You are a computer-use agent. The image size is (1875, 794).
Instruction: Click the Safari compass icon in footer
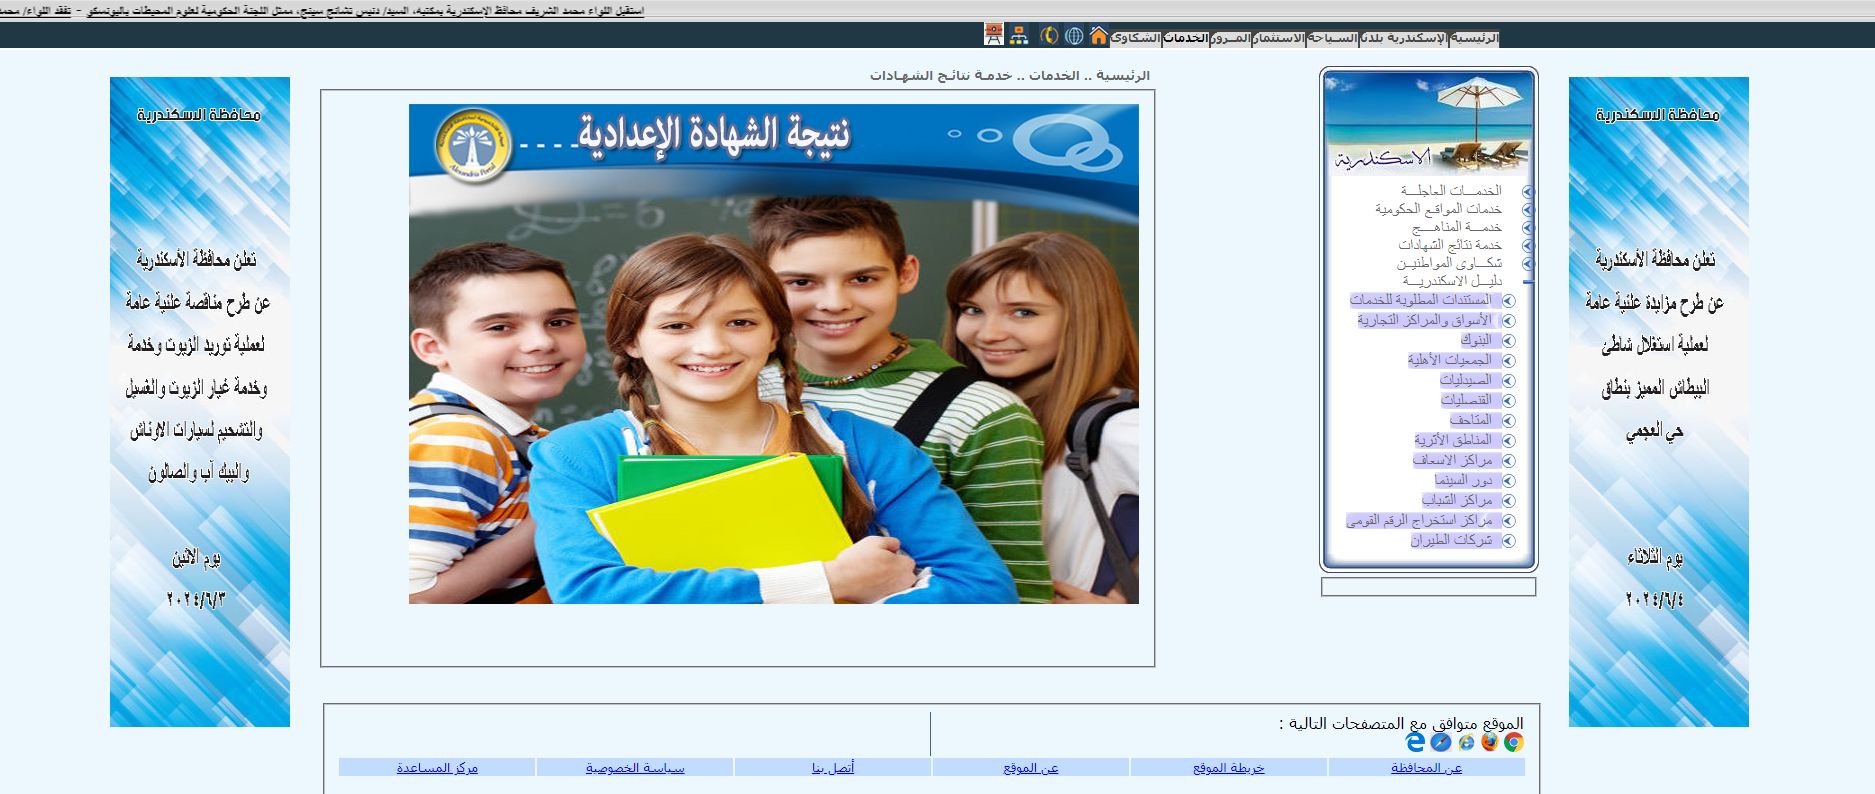[1441, 742]
